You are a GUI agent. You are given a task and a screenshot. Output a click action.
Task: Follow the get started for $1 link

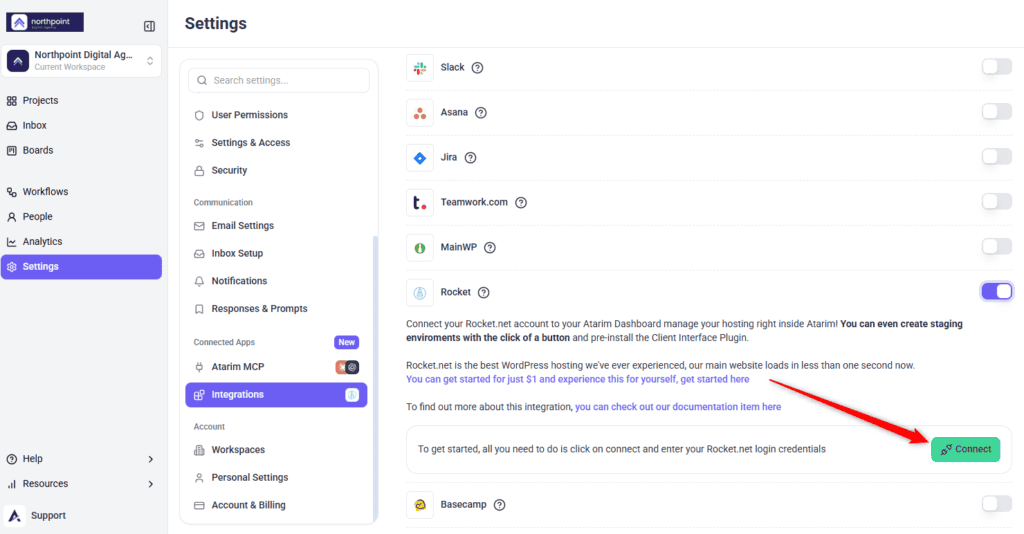point(577,379)
